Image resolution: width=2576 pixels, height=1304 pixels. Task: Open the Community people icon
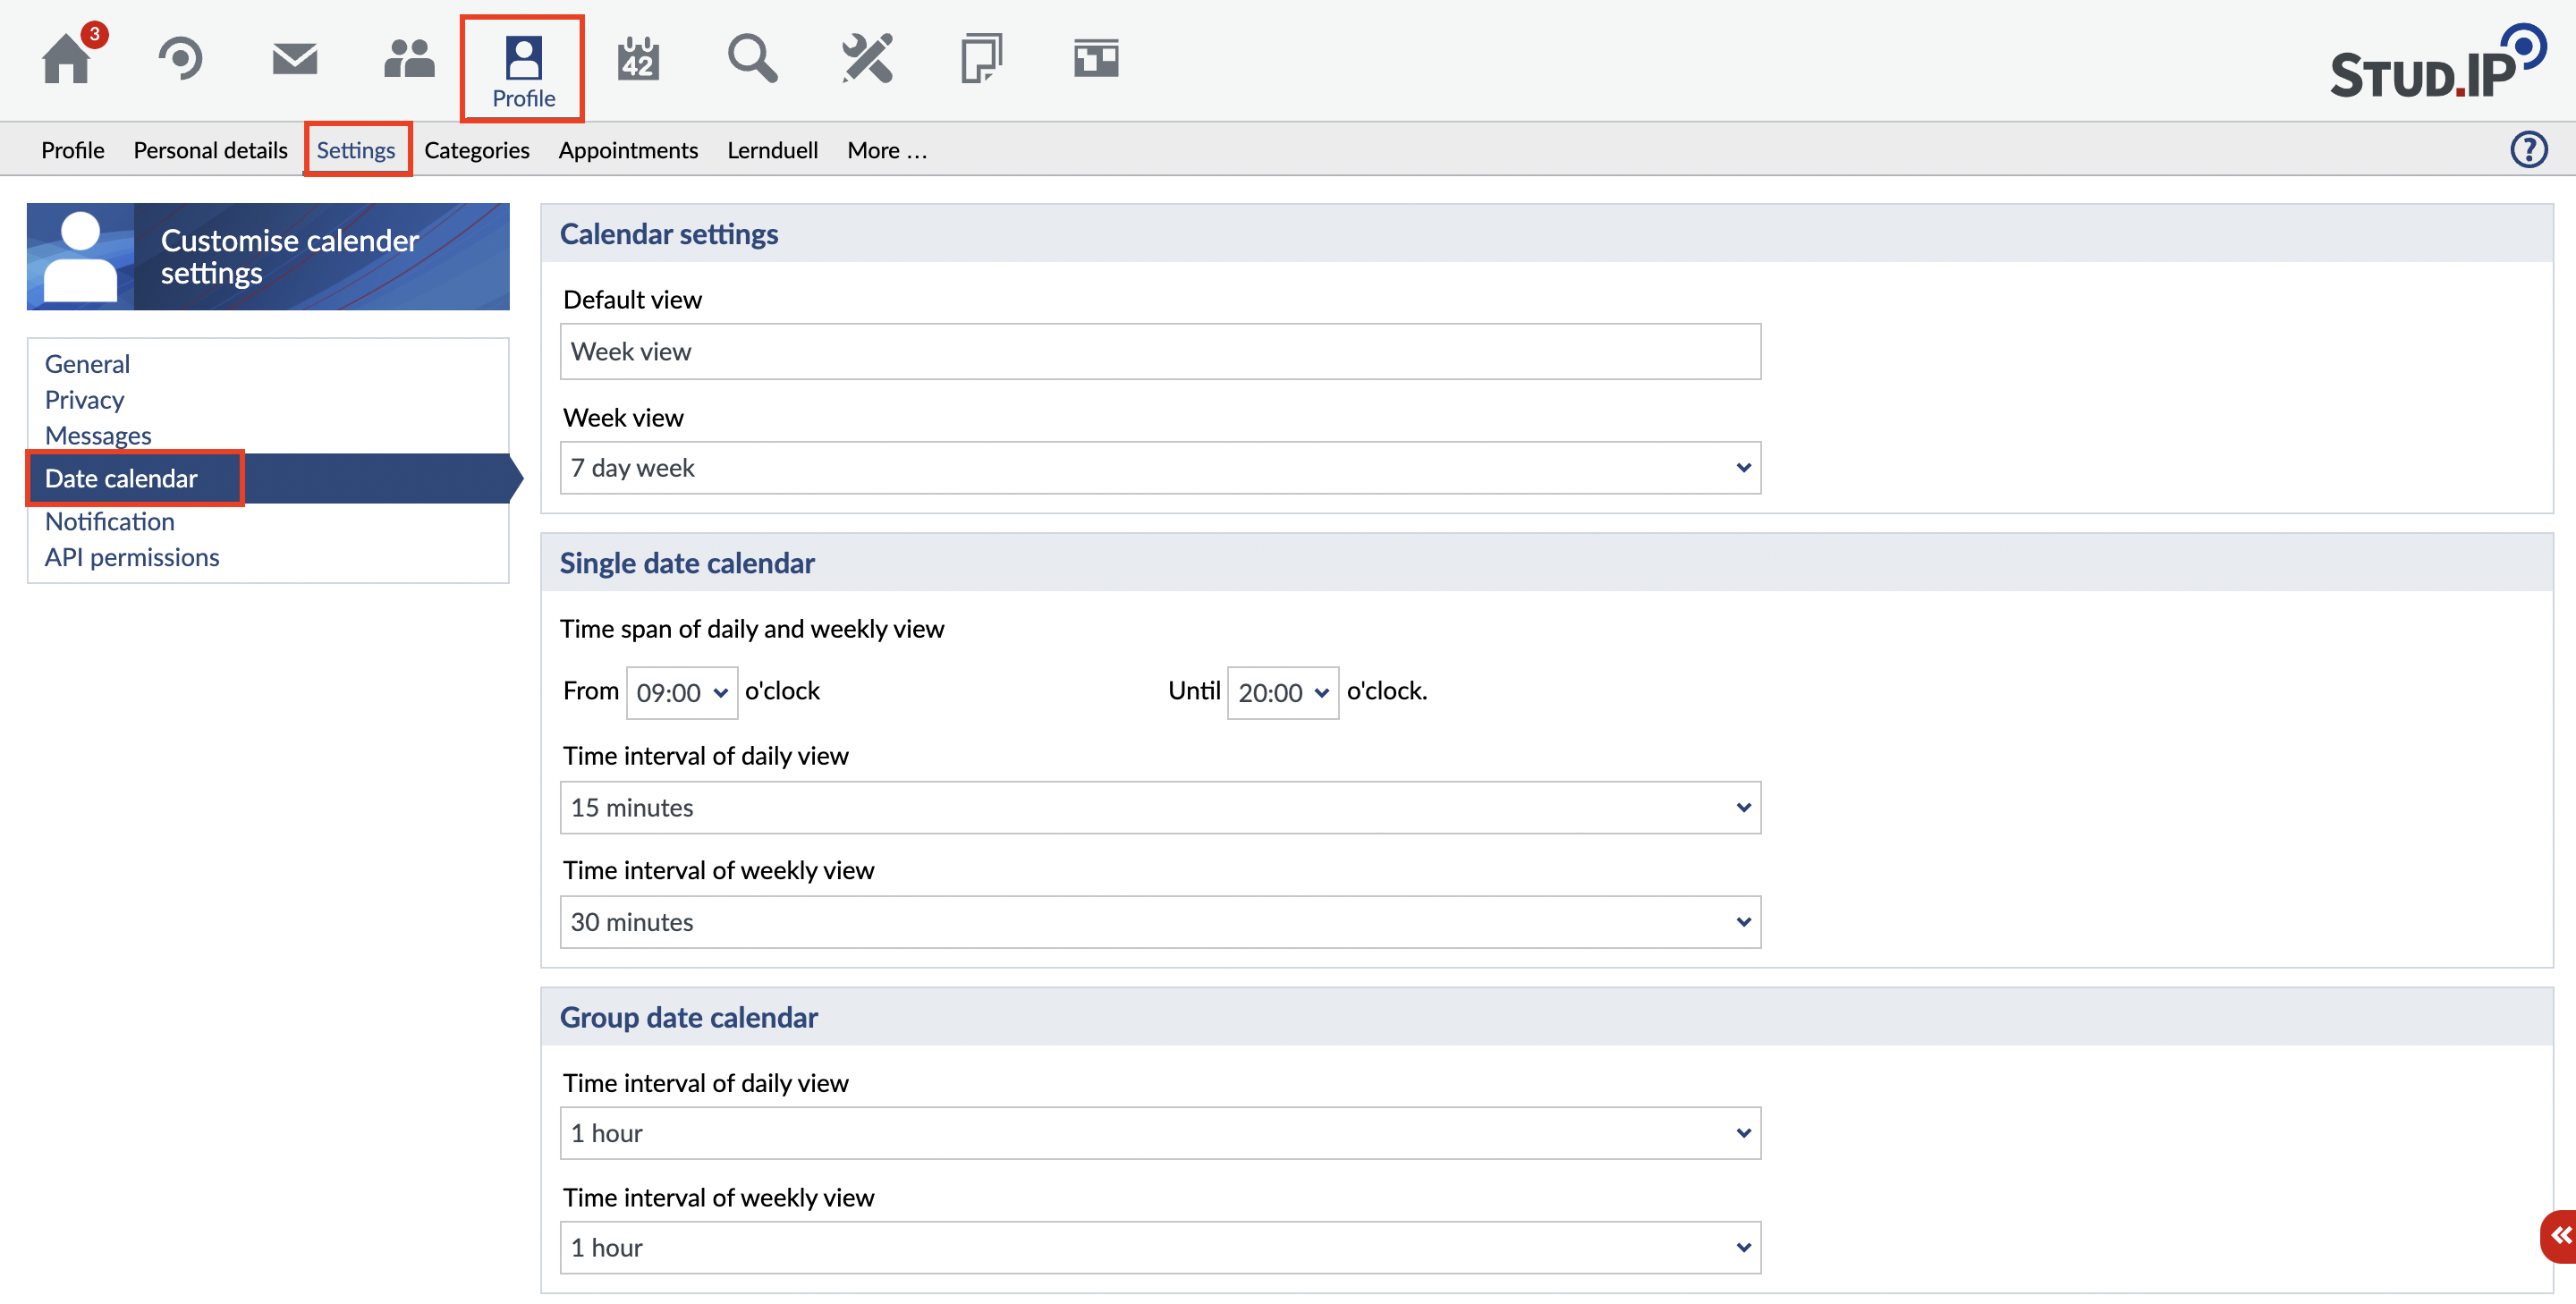coord(409,60)
